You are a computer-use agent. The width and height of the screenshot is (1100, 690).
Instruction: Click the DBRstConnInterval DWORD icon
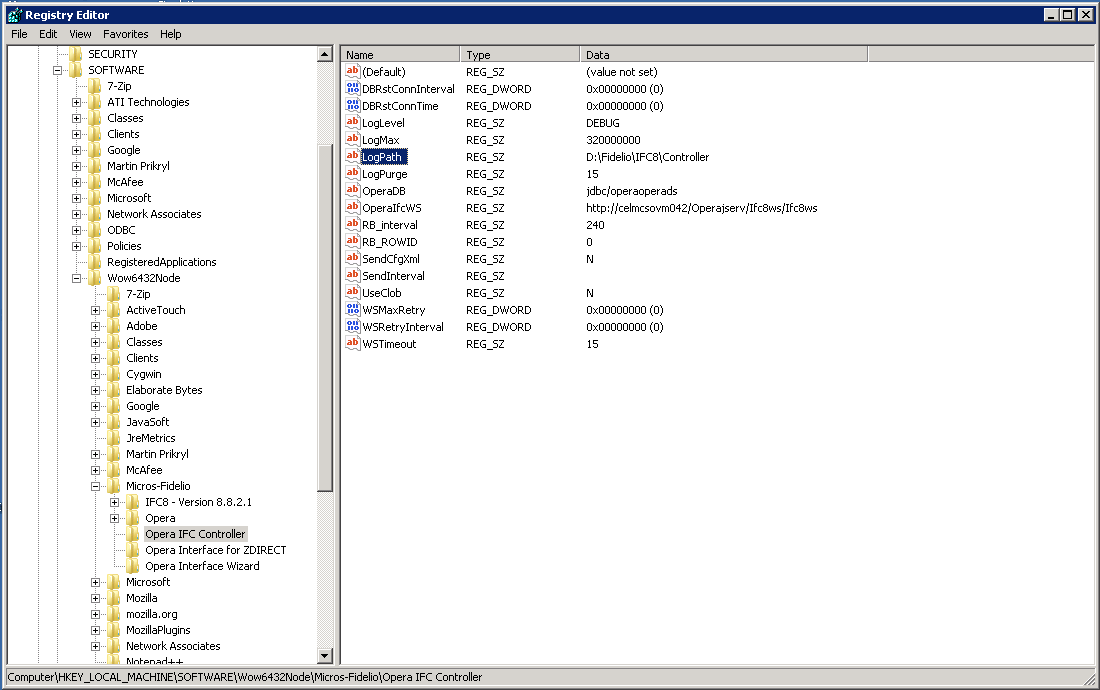pyautogui.click(x=352, y=88)
